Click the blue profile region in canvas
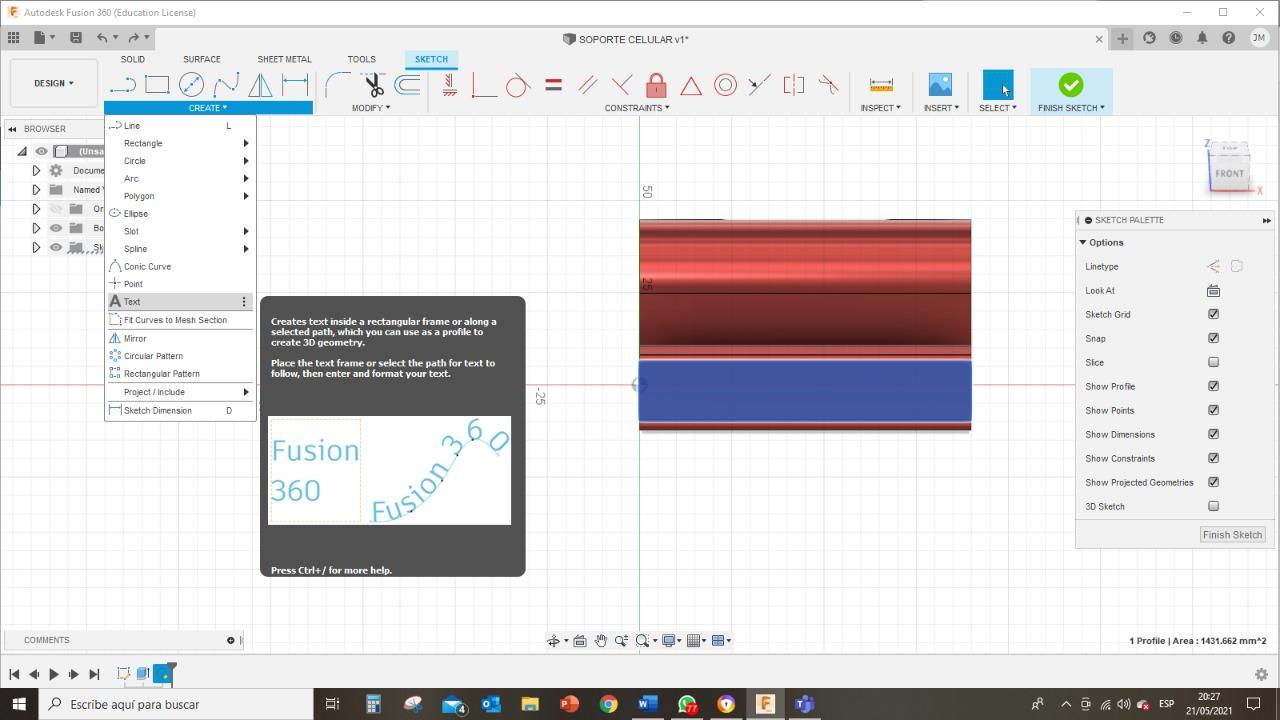1280x720 pixels. pyautogui.click(x=805, y=391)
